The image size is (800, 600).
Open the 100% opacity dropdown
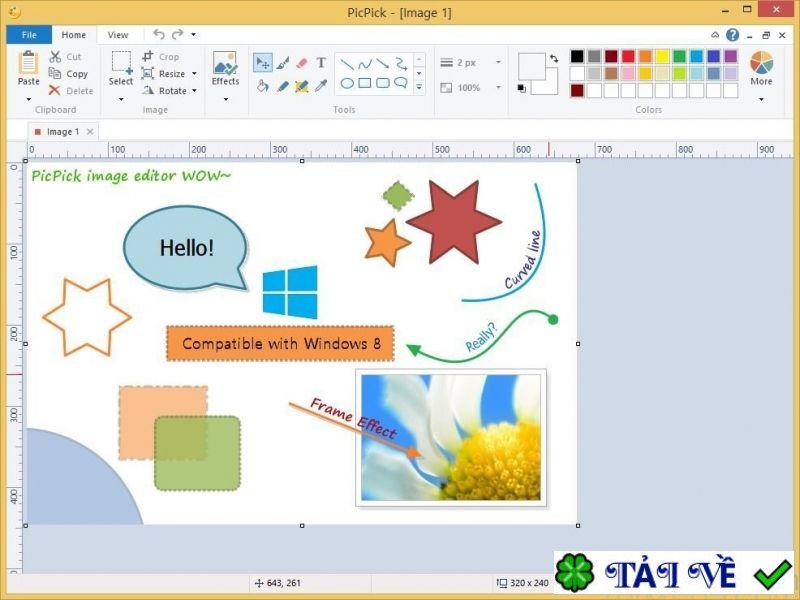tap(497, 88)
